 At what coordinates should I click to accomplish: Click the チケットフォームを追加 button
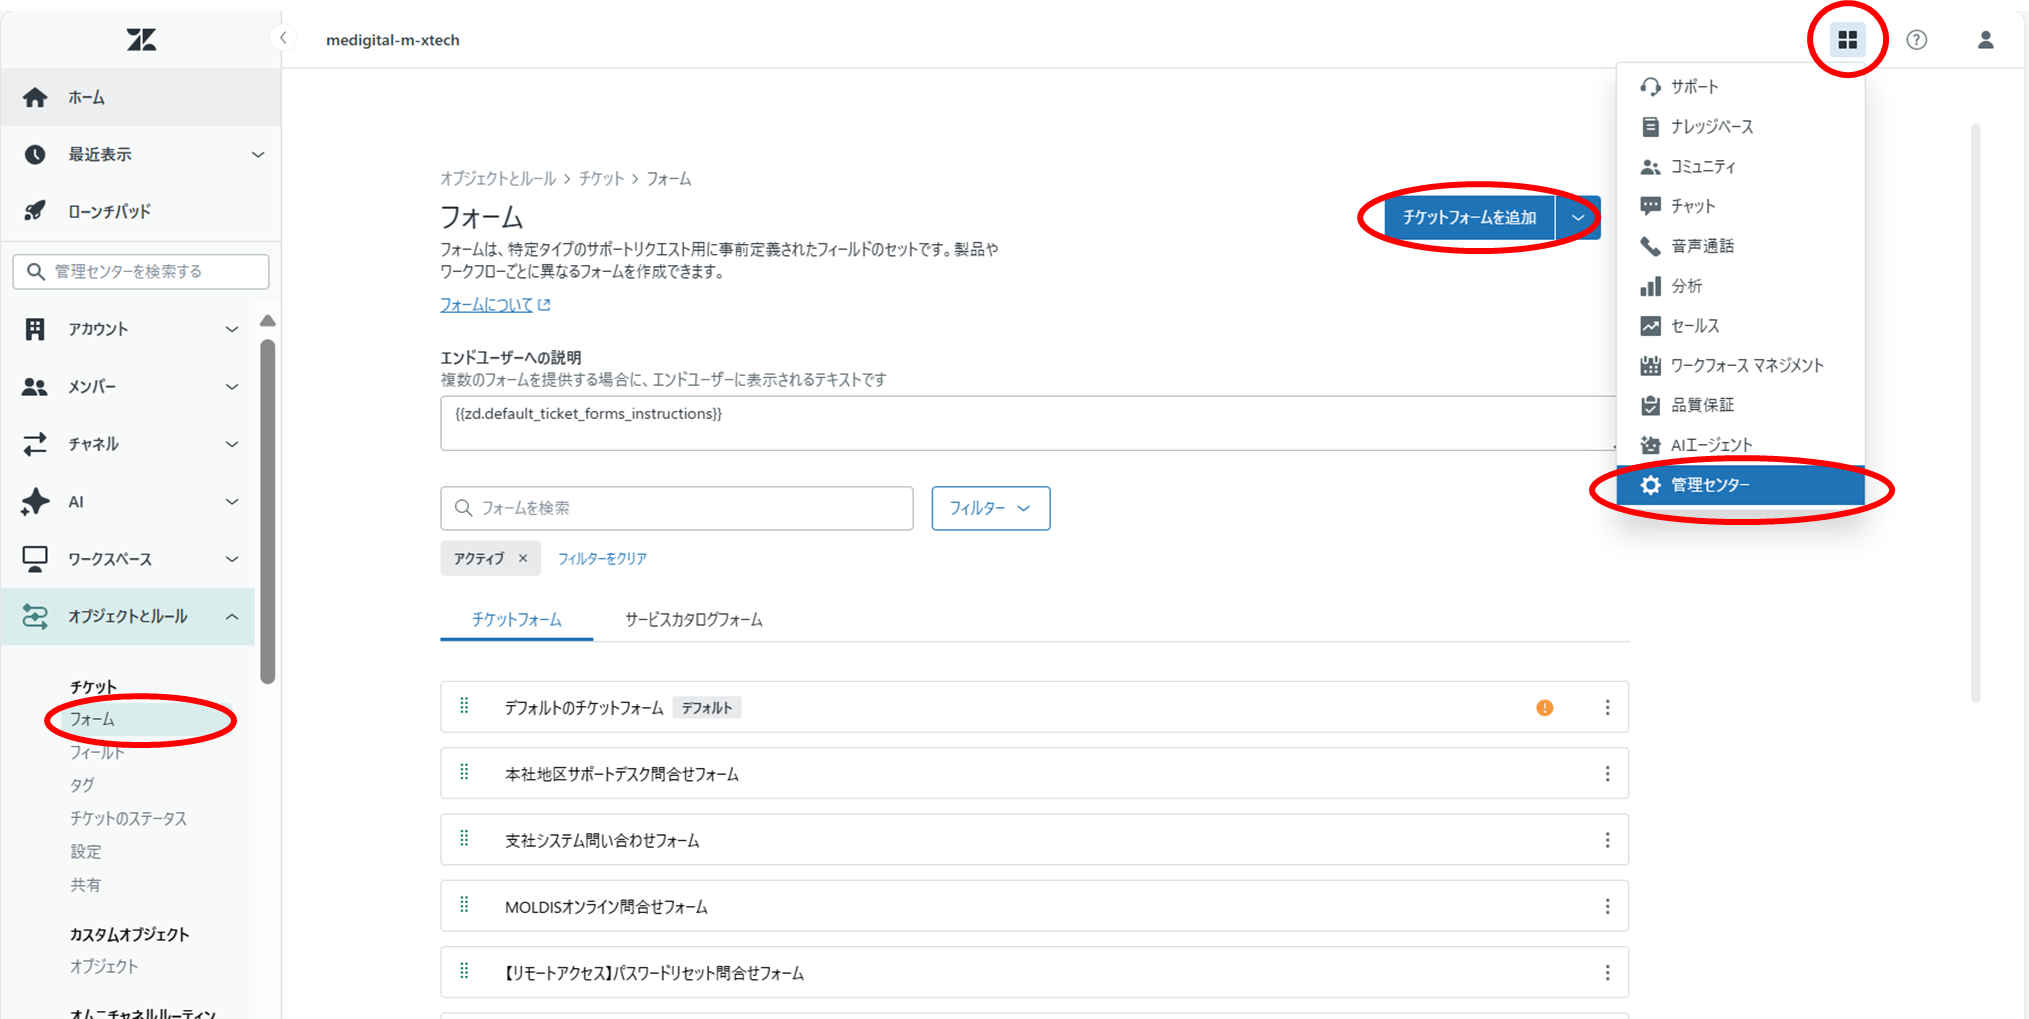coord(1468,218)
